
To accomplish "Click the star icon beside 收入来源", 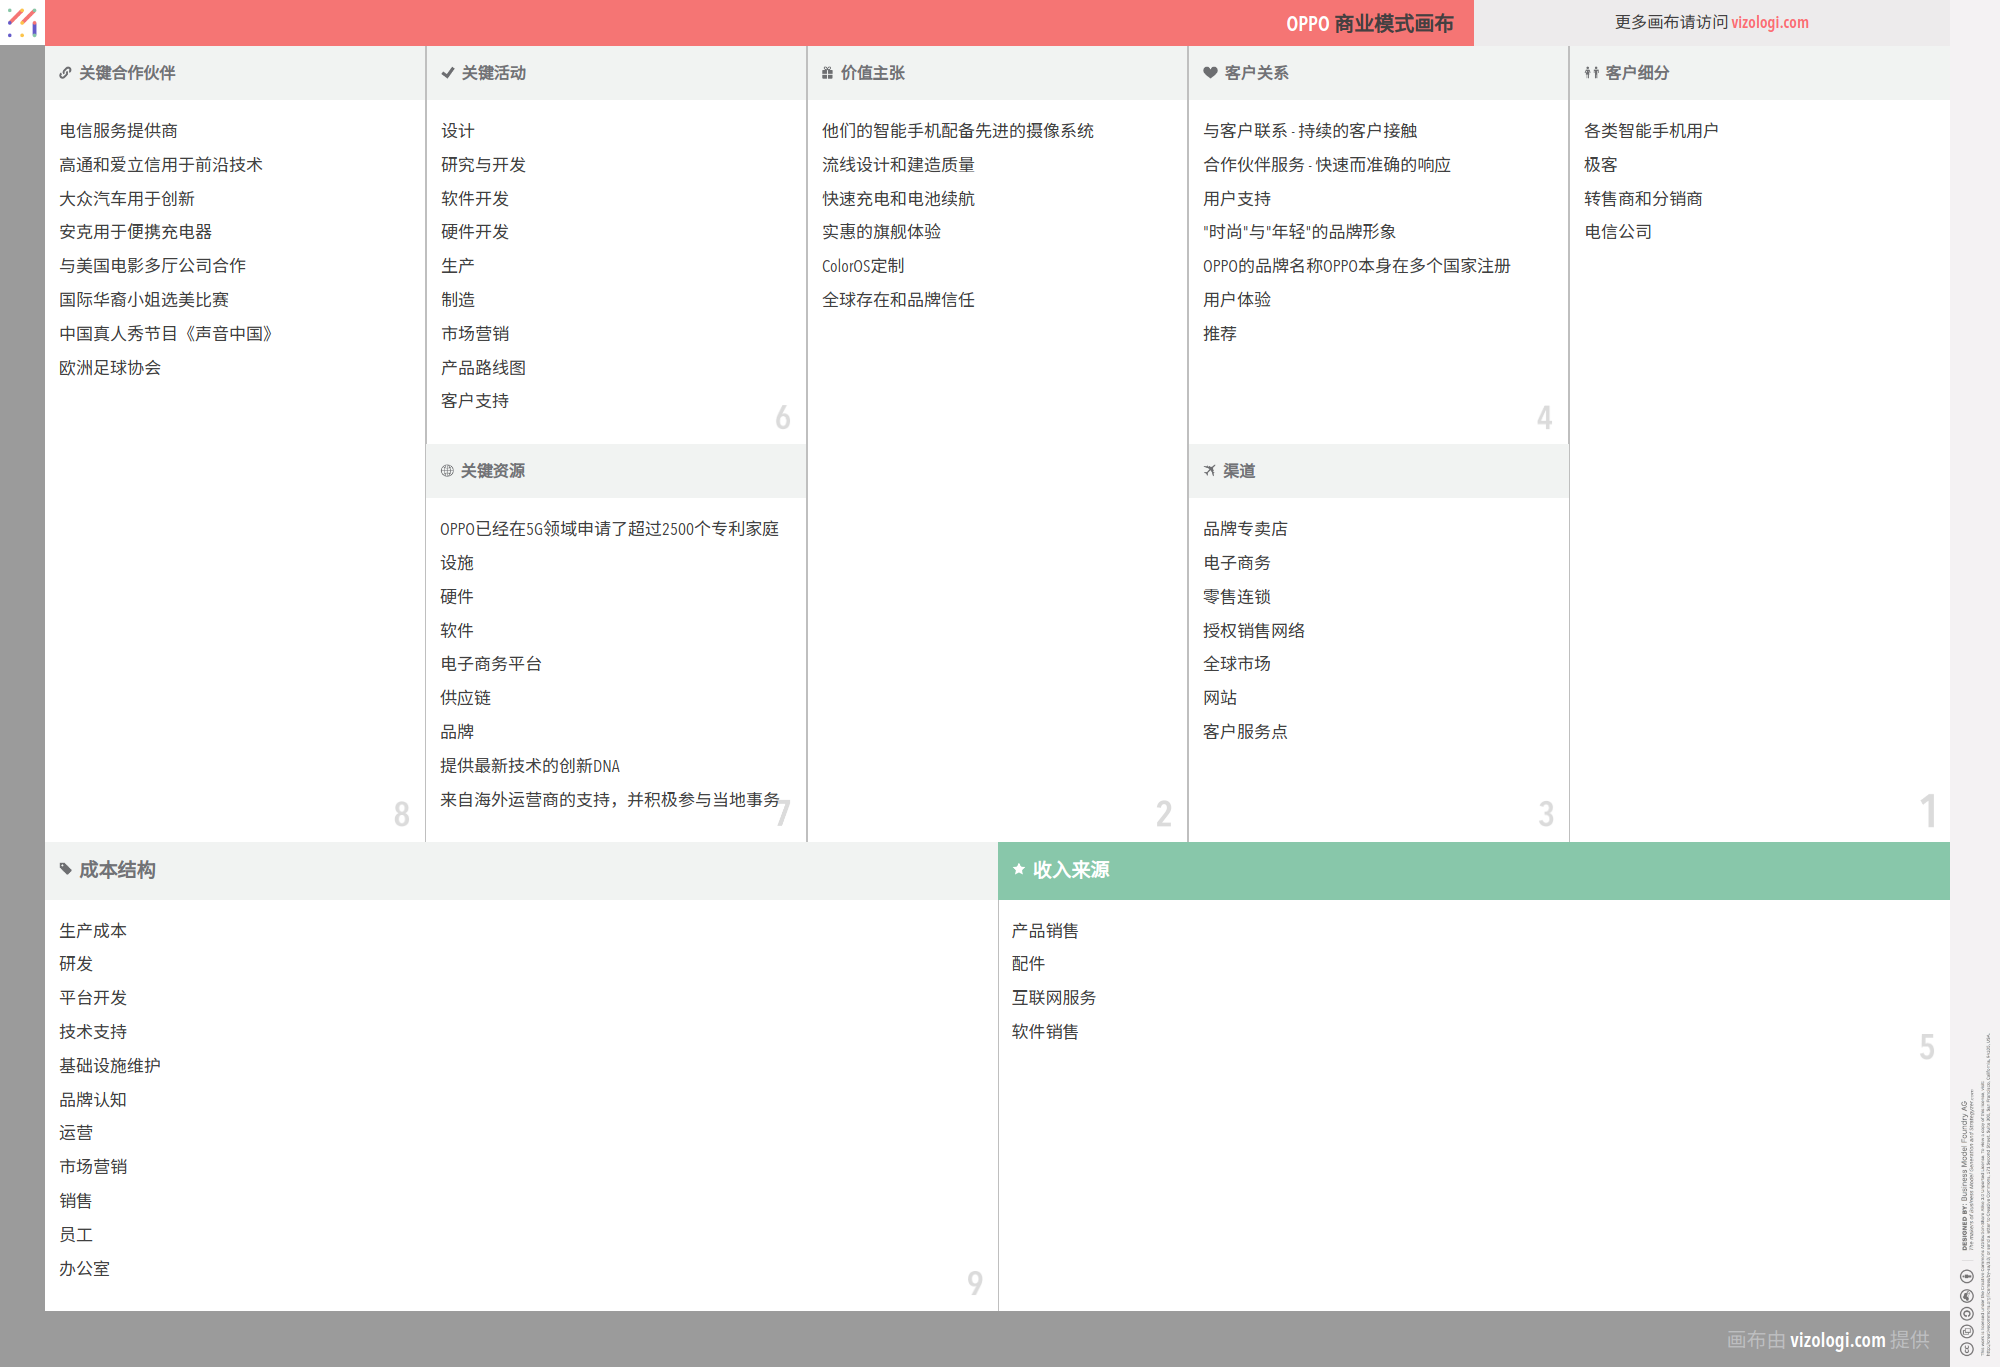I will pos(1019,869).
